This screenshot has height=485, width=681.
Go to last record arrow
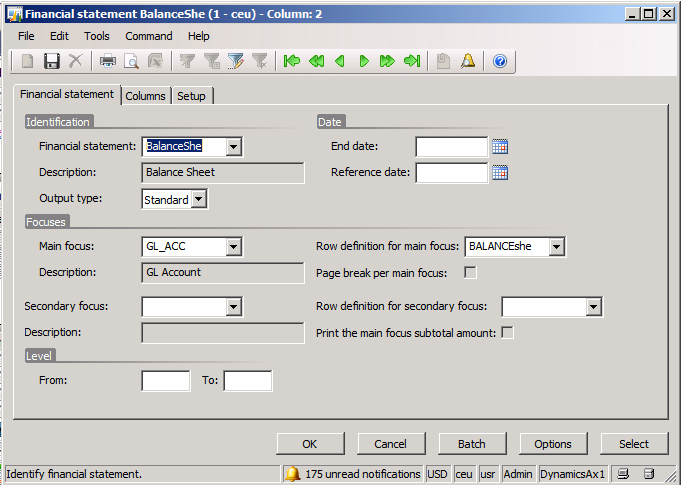(x=412, y=61)
